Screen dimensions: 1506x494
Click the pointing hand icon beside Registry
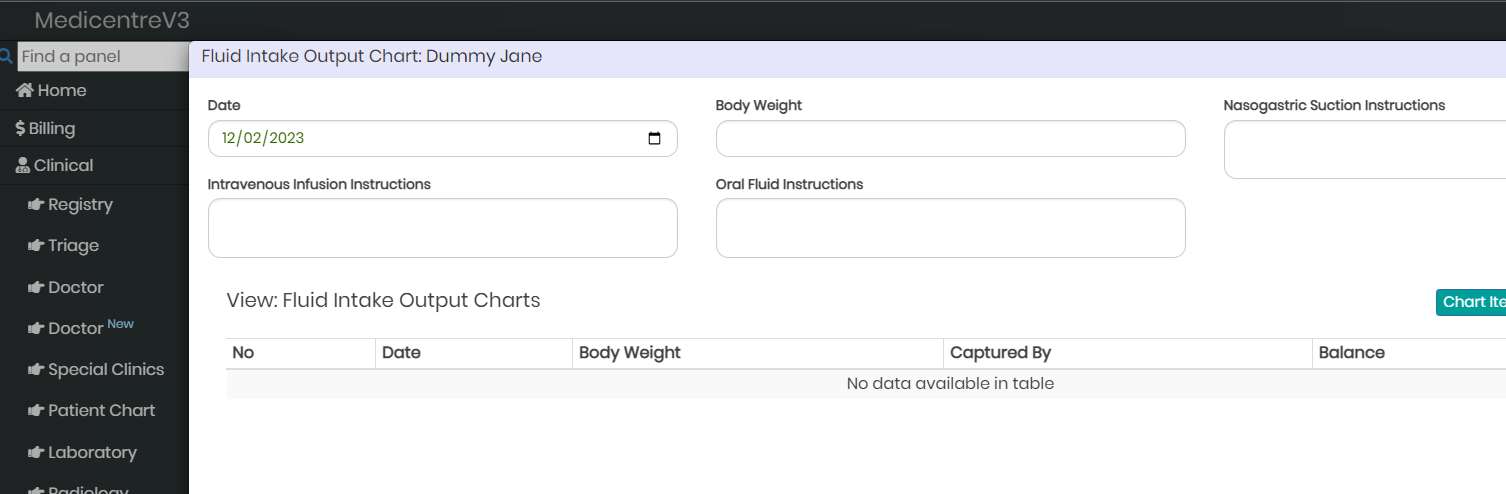(37, 204)
